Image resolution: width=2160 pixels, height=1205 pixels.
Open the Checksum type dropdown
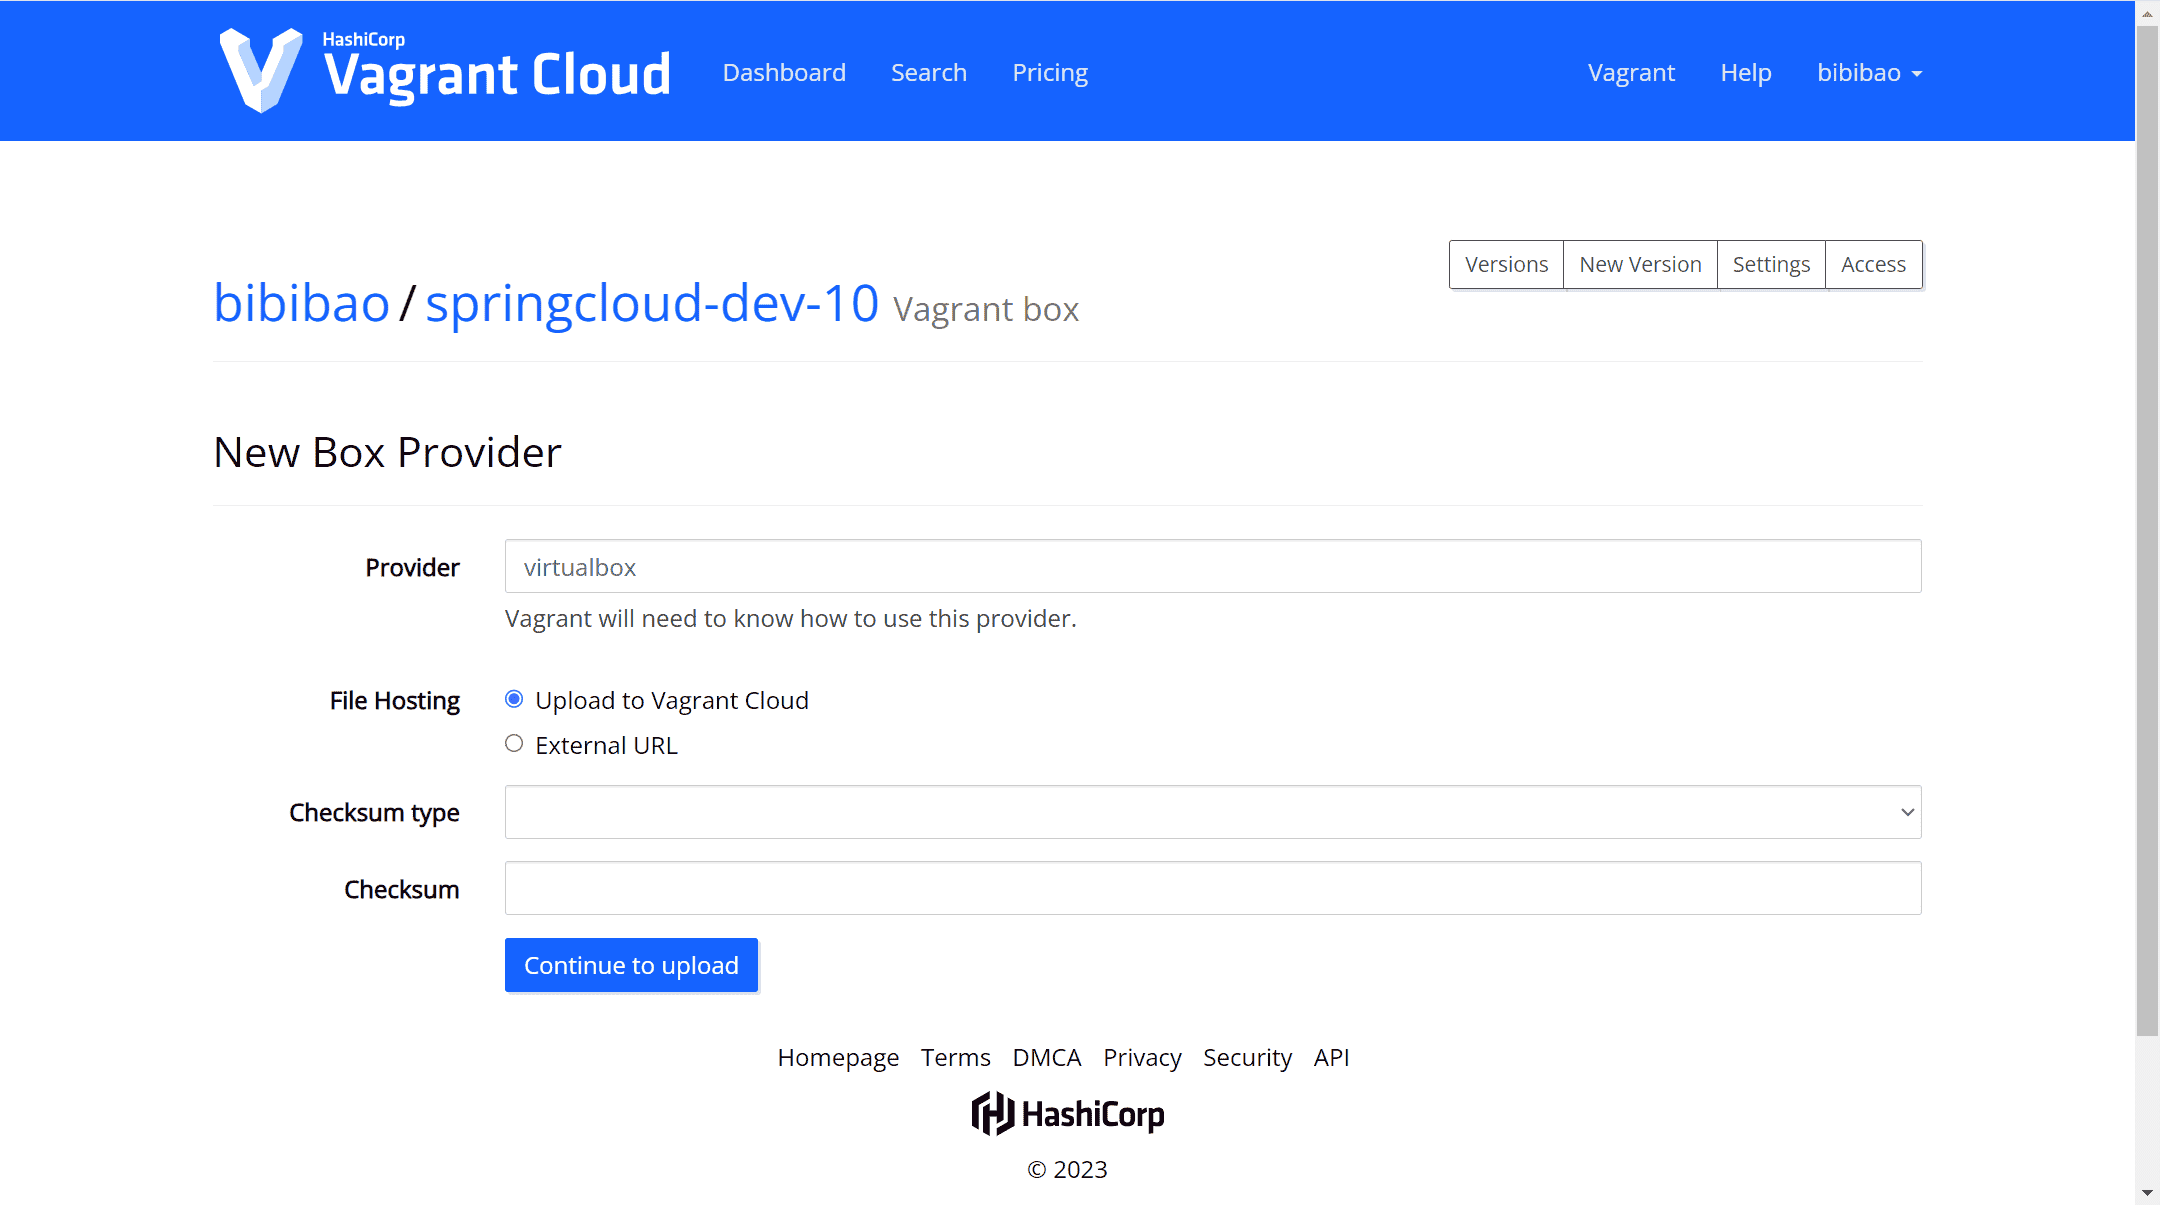point(1213,812)
